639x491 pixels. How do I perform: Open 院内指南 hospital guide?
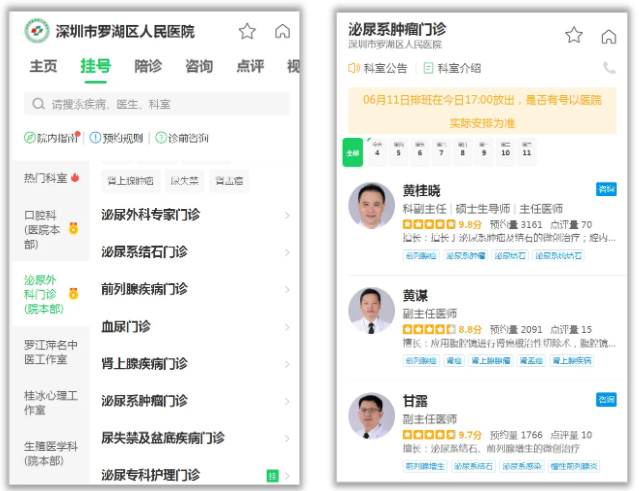pyautogui.click(x=52, y=138)
